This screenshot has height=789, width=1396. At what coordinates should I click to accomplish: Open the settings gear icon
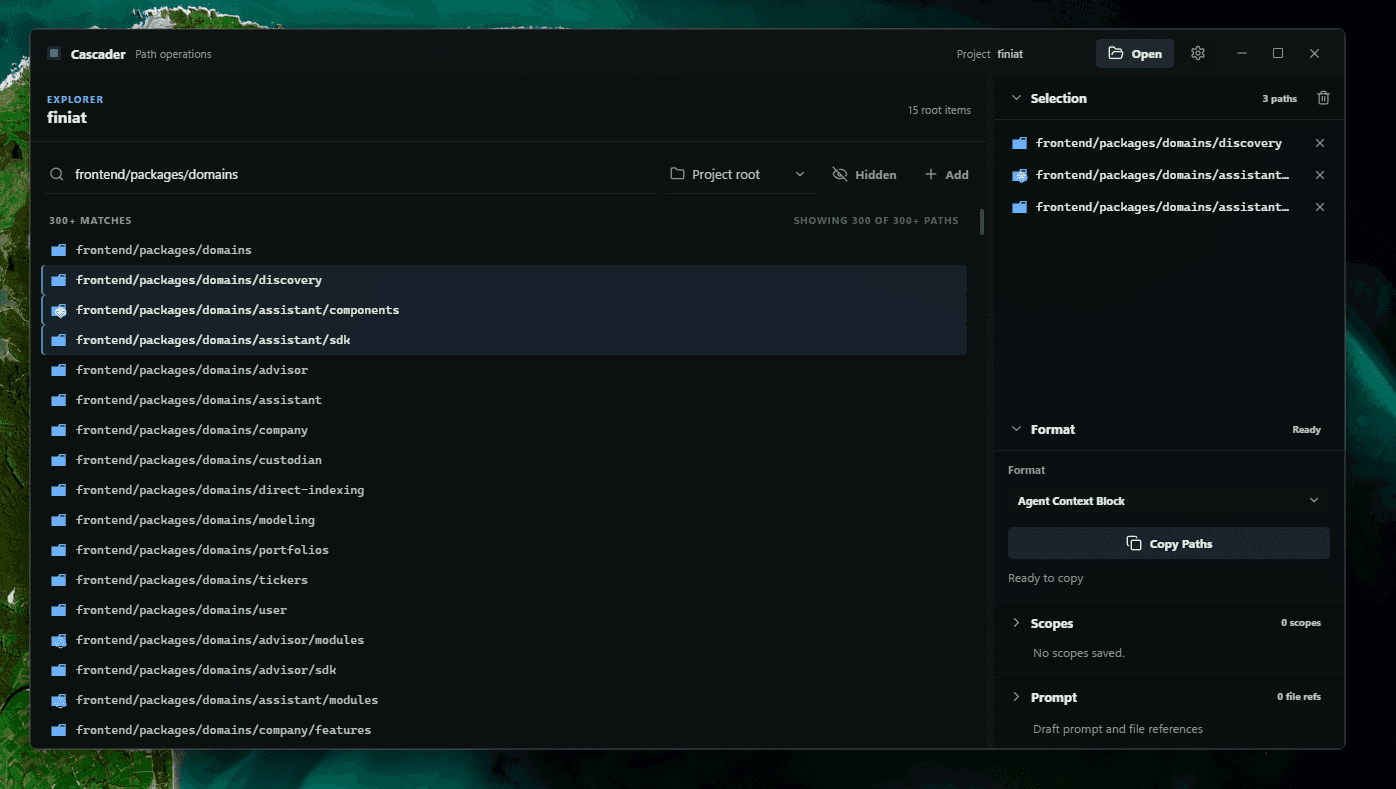click(1198, 54)
